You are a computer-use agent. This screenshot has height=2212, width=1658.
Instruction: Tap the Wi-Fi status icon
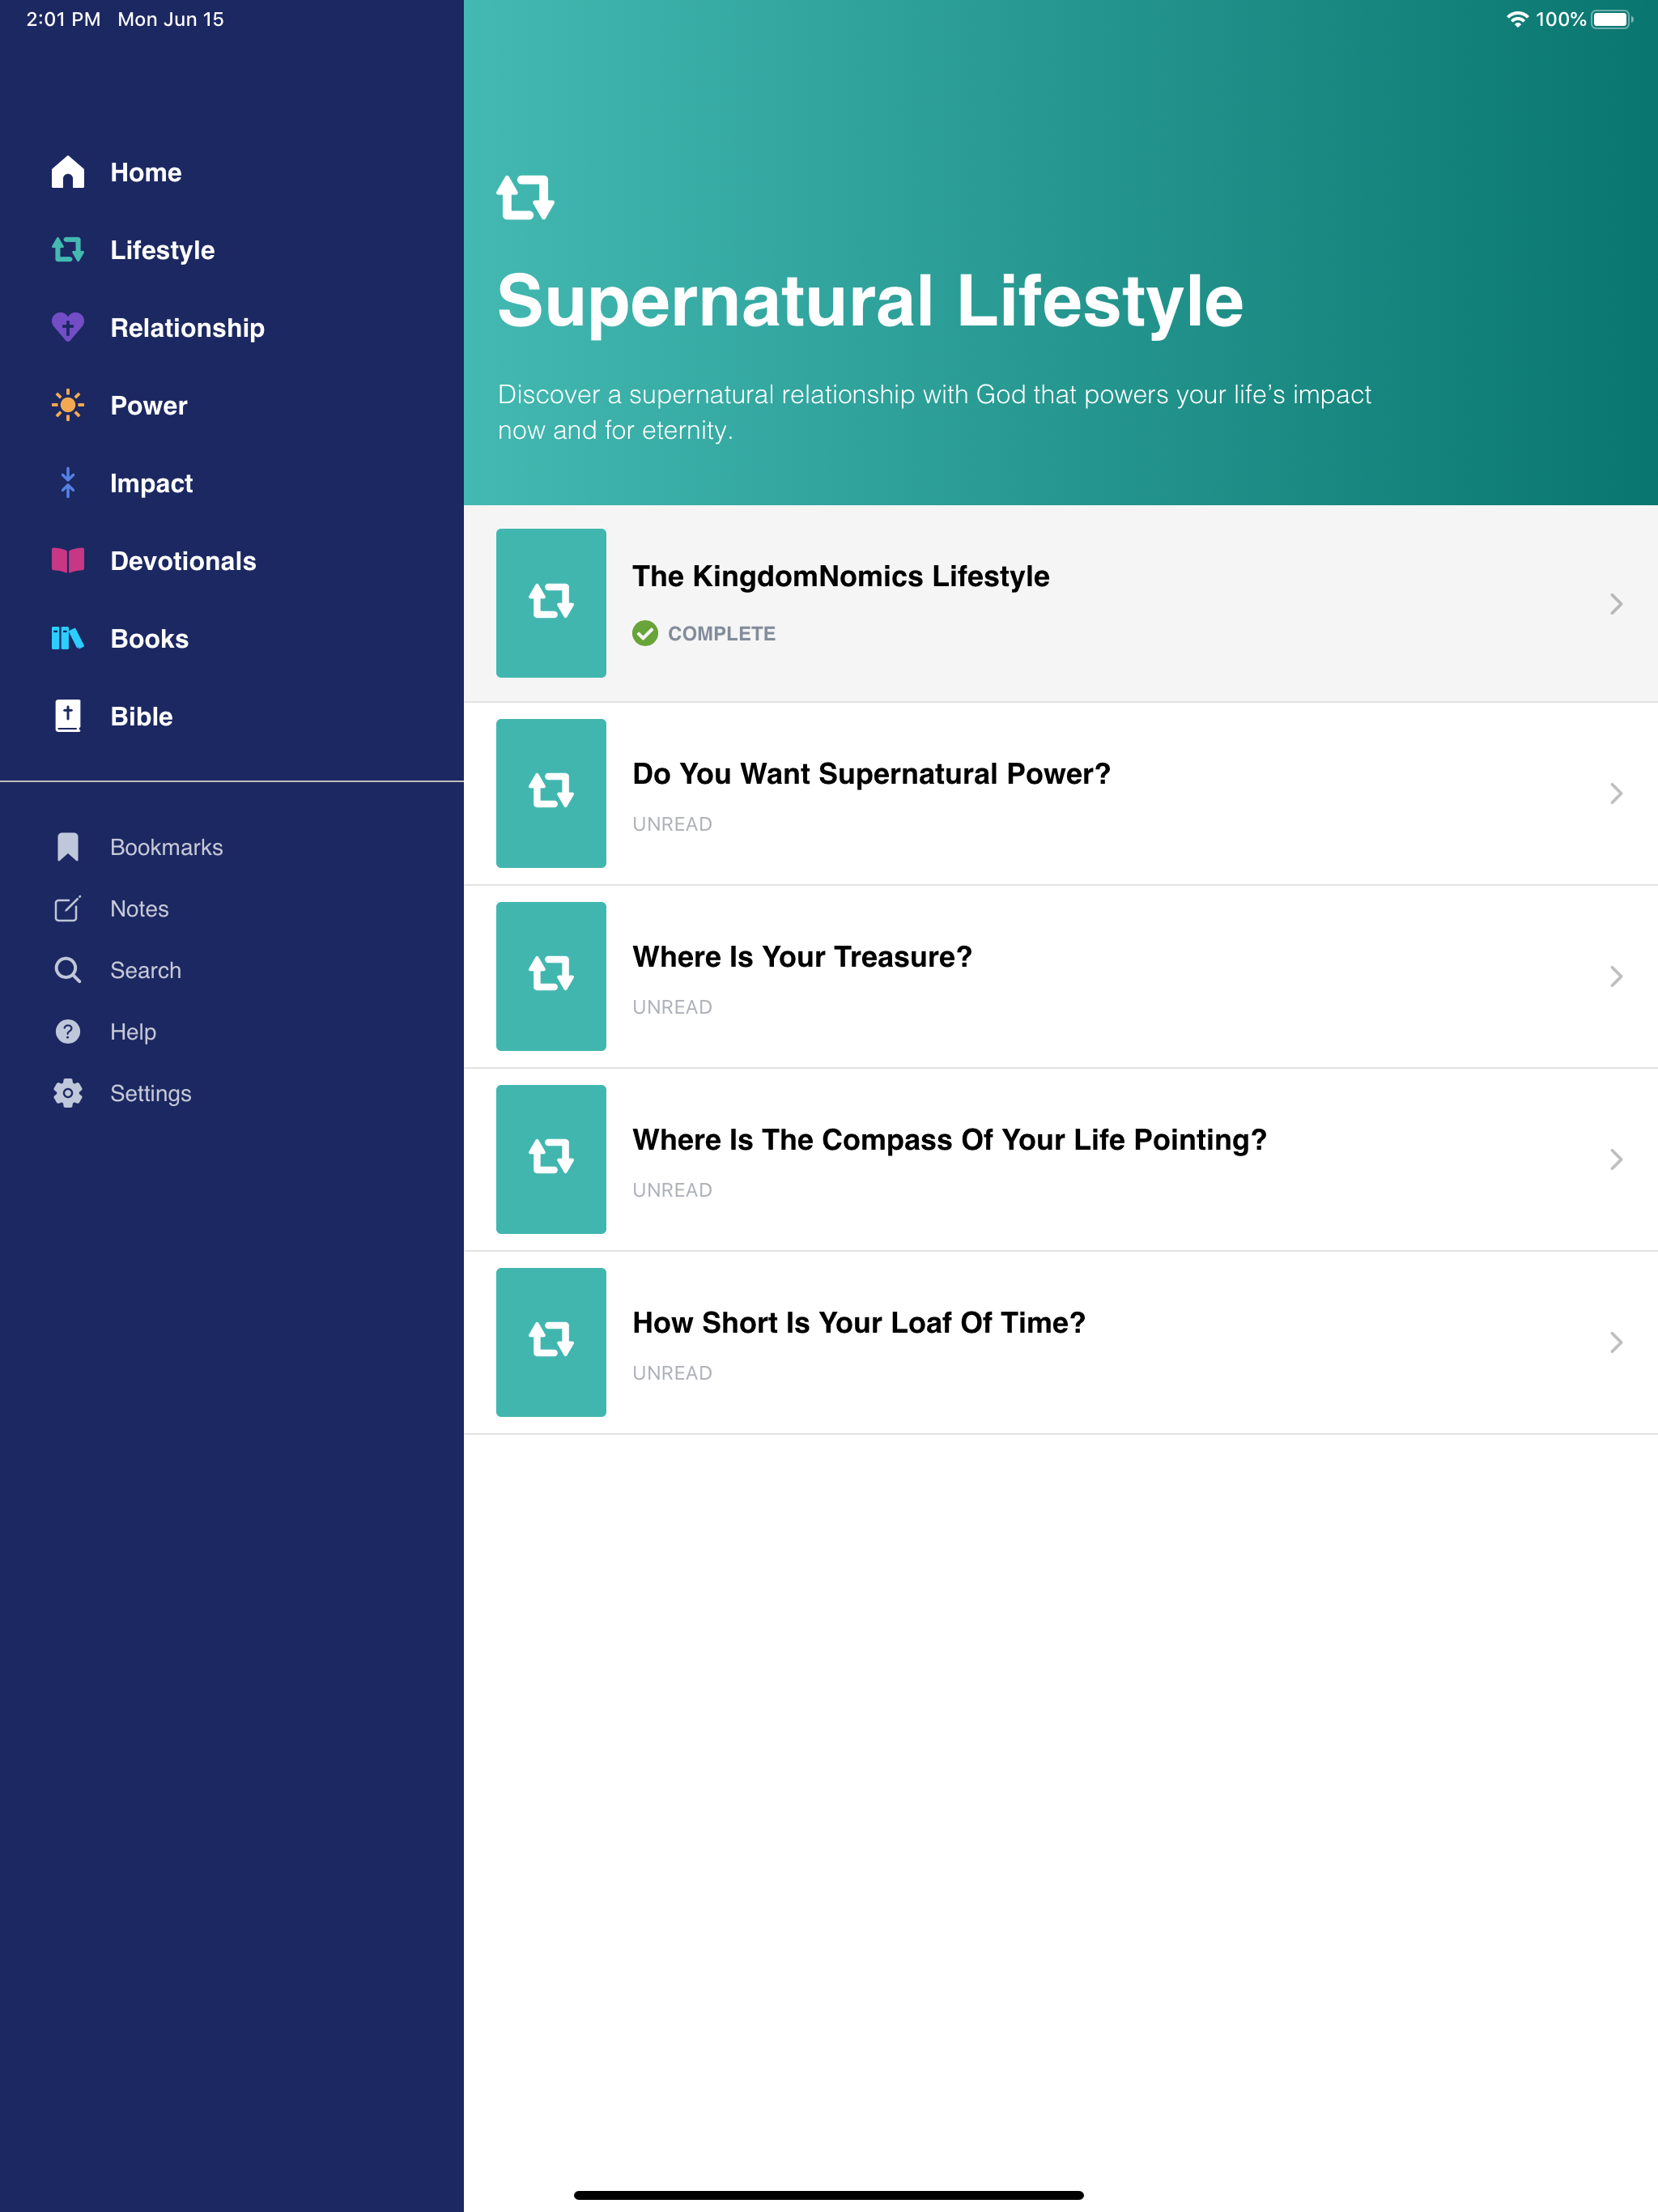[x=1517, y=19]
